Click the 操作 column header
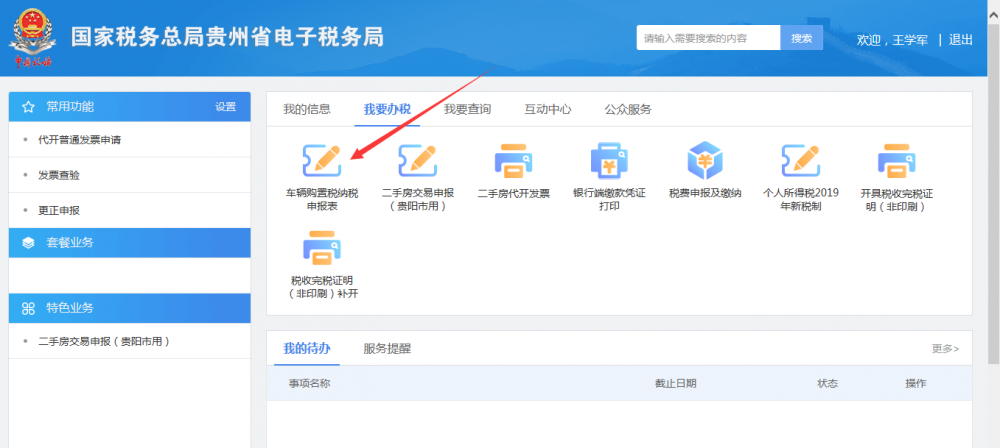 click(916, 384)
